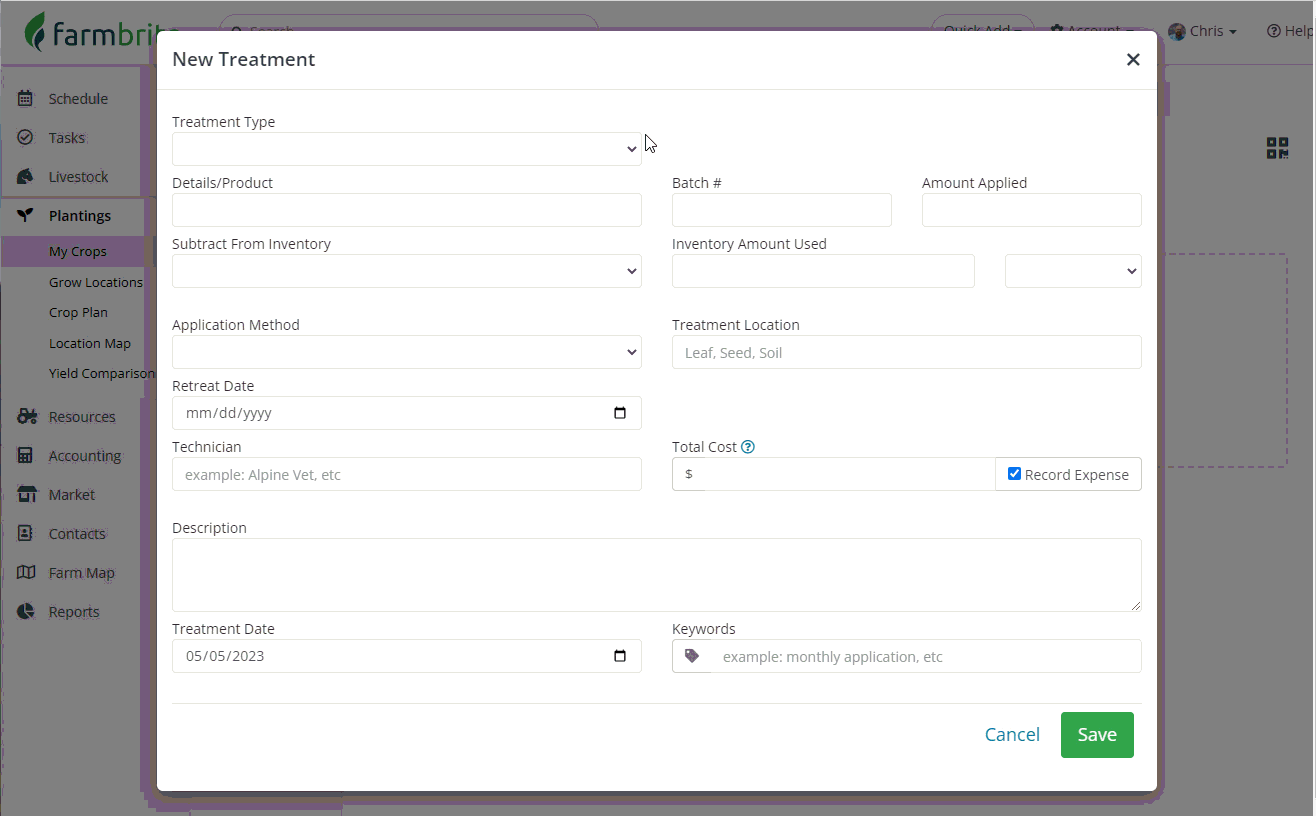
Task: Uncheck the Record Expense checkbox
Action: [1014, 474]
